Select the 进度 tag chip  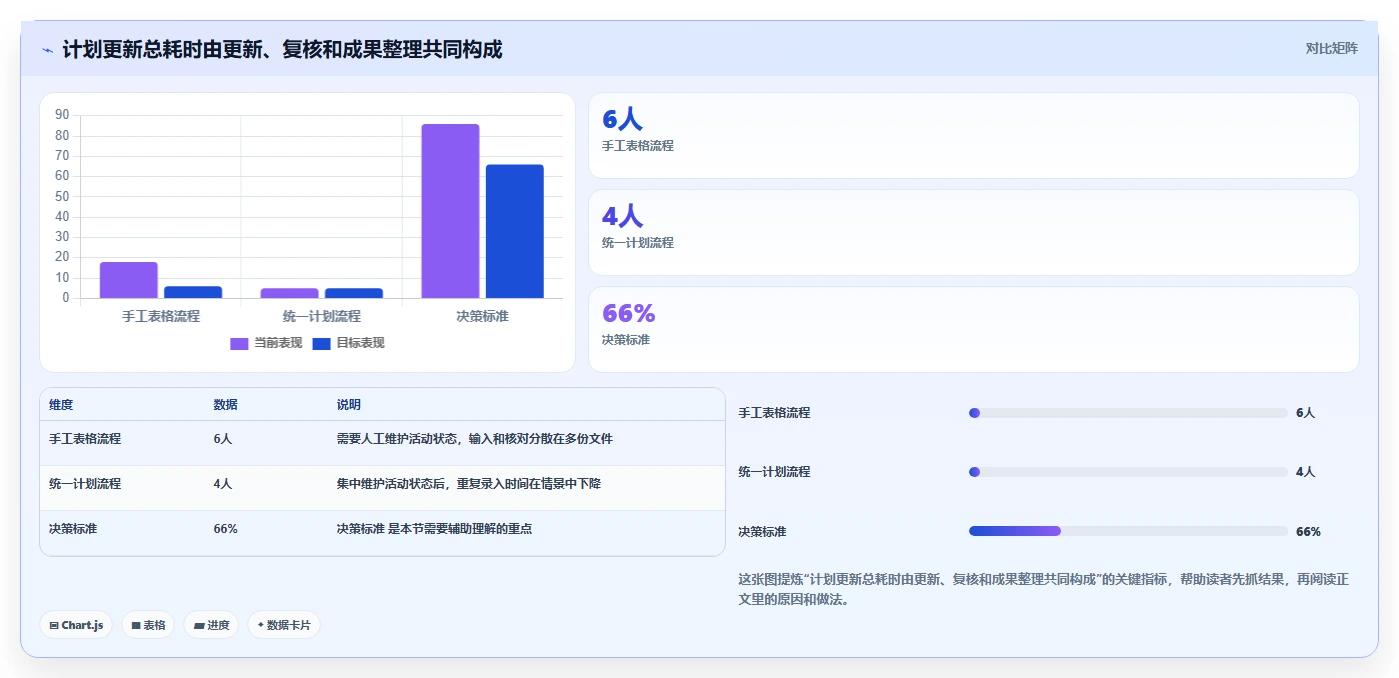[x=211, y=625]
